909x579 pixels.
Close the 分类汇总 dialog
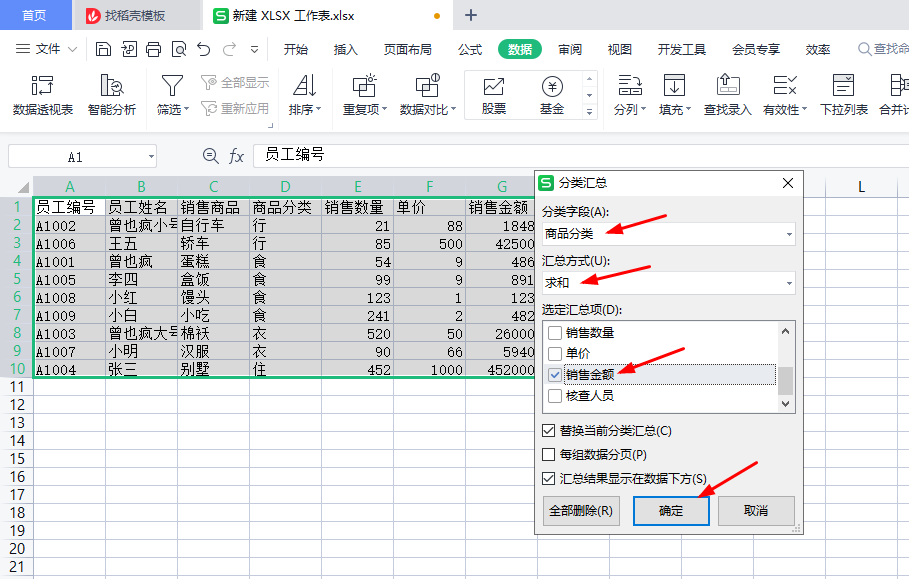pos(788,183)
